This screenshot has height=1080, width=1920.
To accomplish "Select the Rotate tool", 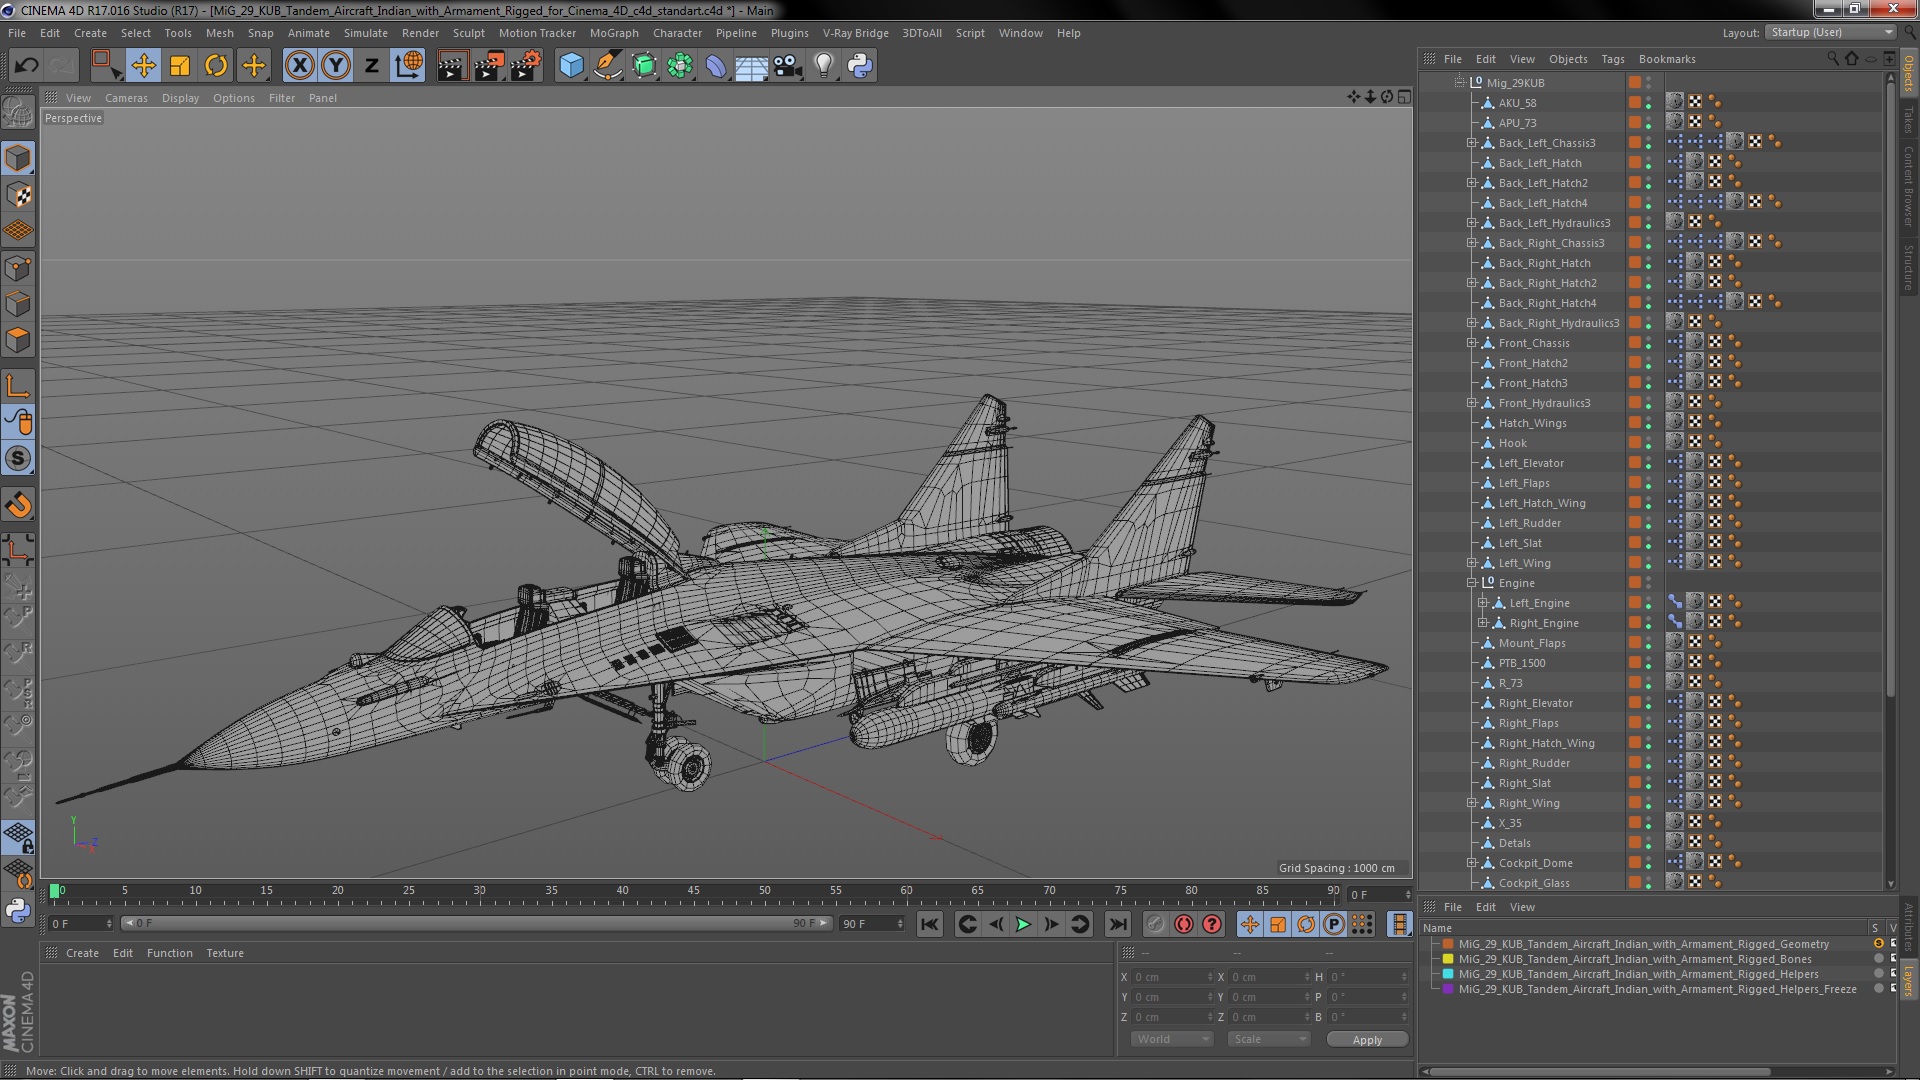I will coord(216,66).
